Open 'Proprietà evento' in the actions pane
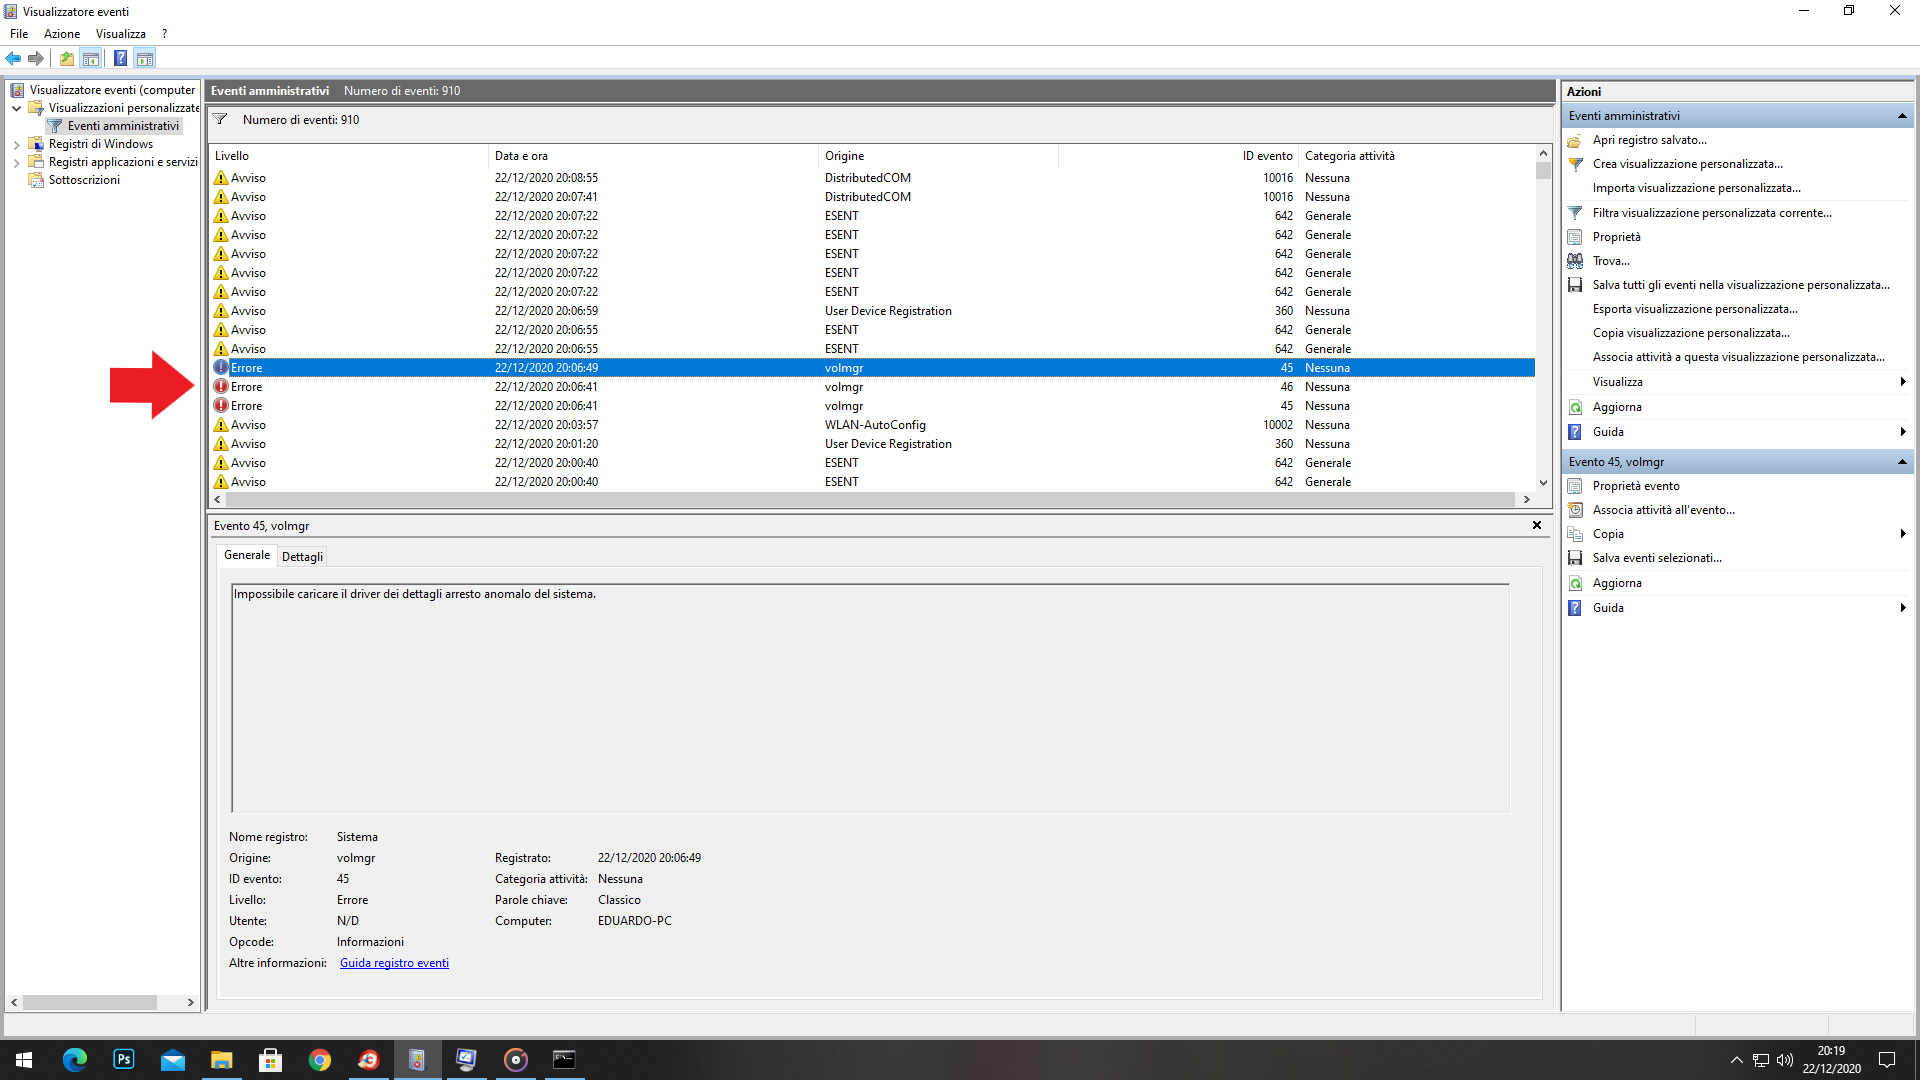 [x=1635, y=486]
